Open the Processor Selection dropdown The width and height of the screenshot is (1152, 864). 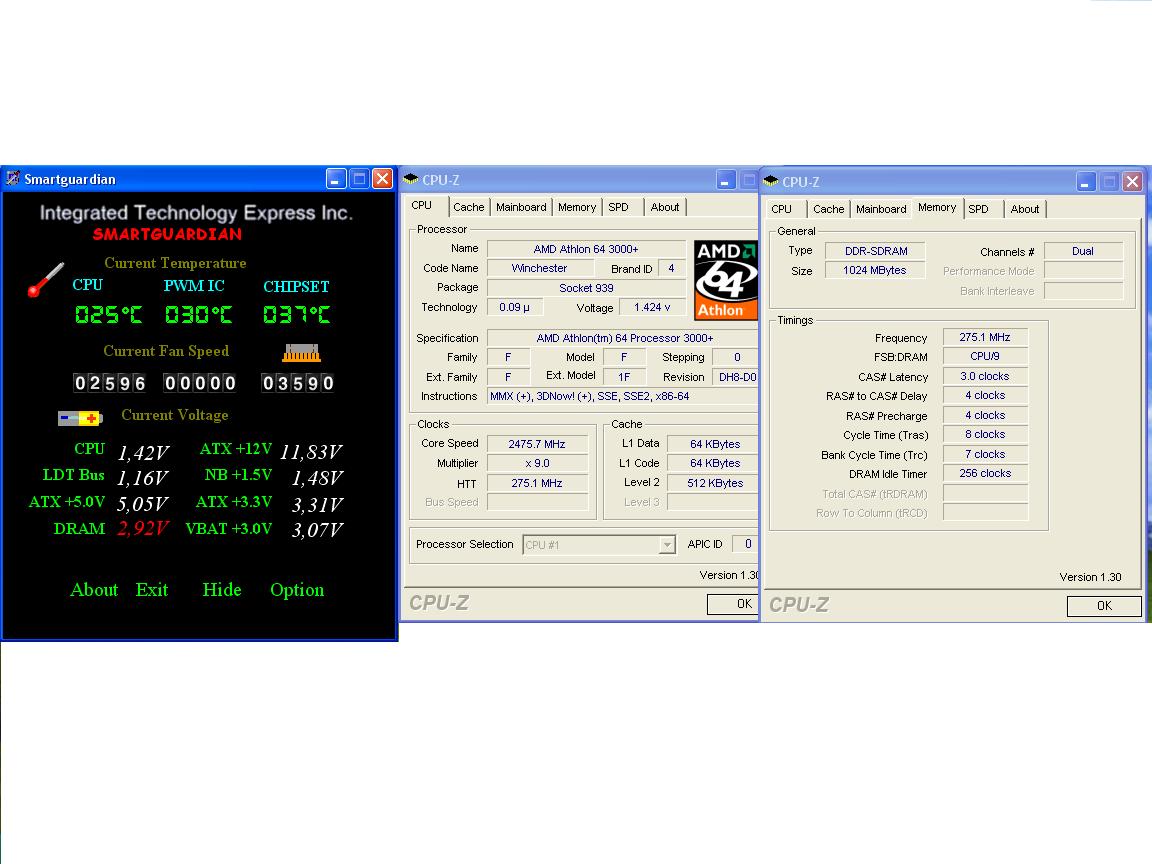tap(667, 544)
